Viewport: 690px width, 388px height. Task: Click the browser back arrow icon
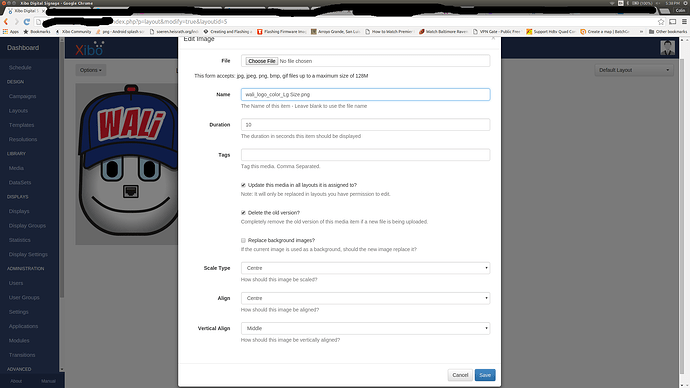pos(6,22)
